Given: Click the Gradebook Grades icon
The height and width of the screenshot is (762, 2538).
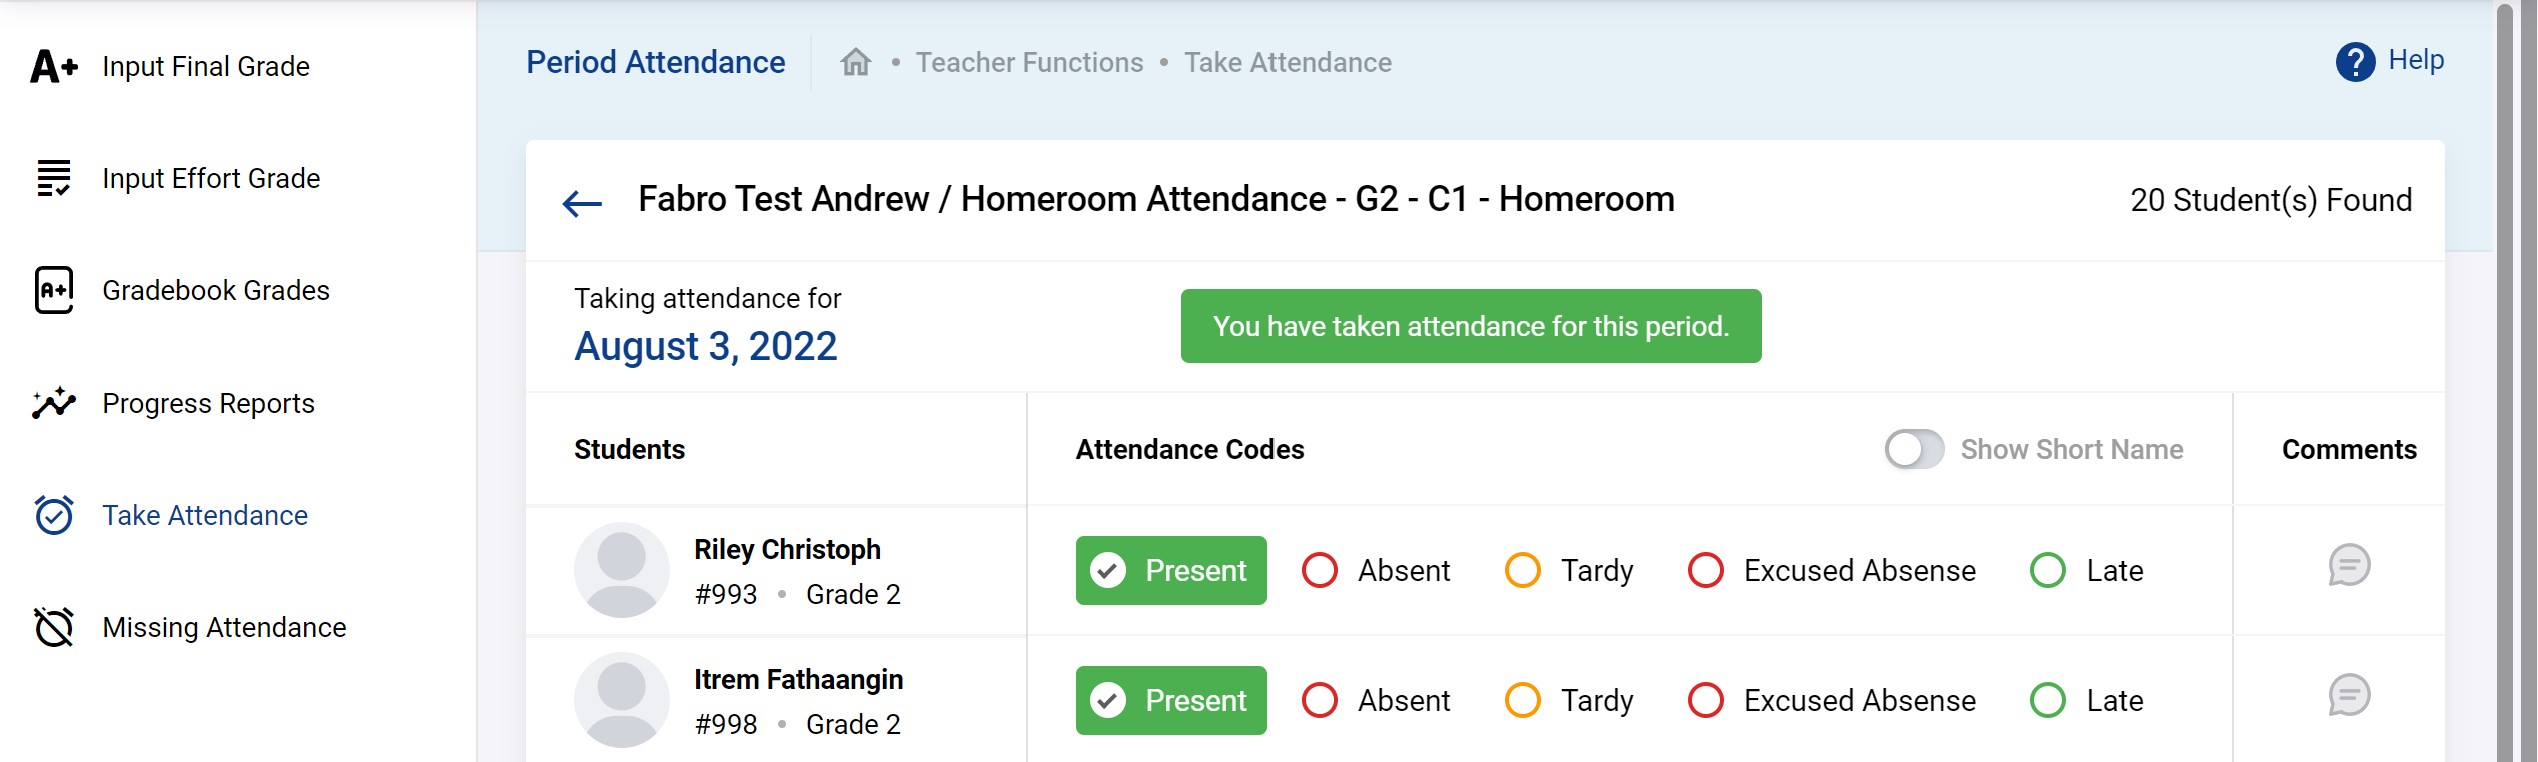Looking at the screenshot, I should [54, 290].
